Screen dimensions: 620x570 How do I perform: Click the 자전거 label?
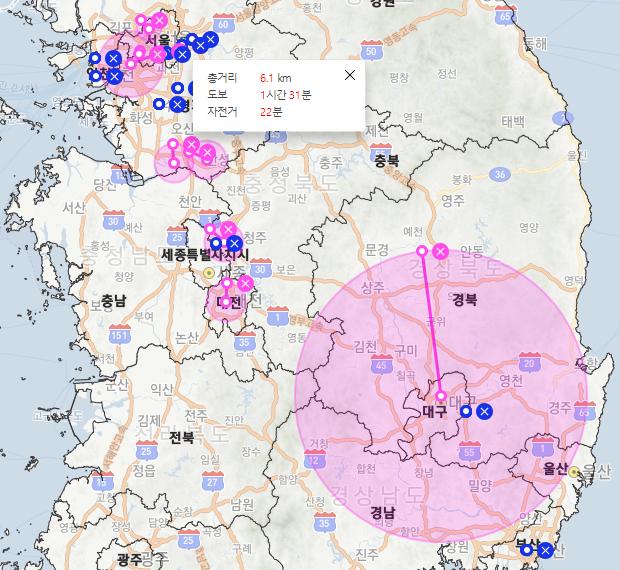click(222, 112)
